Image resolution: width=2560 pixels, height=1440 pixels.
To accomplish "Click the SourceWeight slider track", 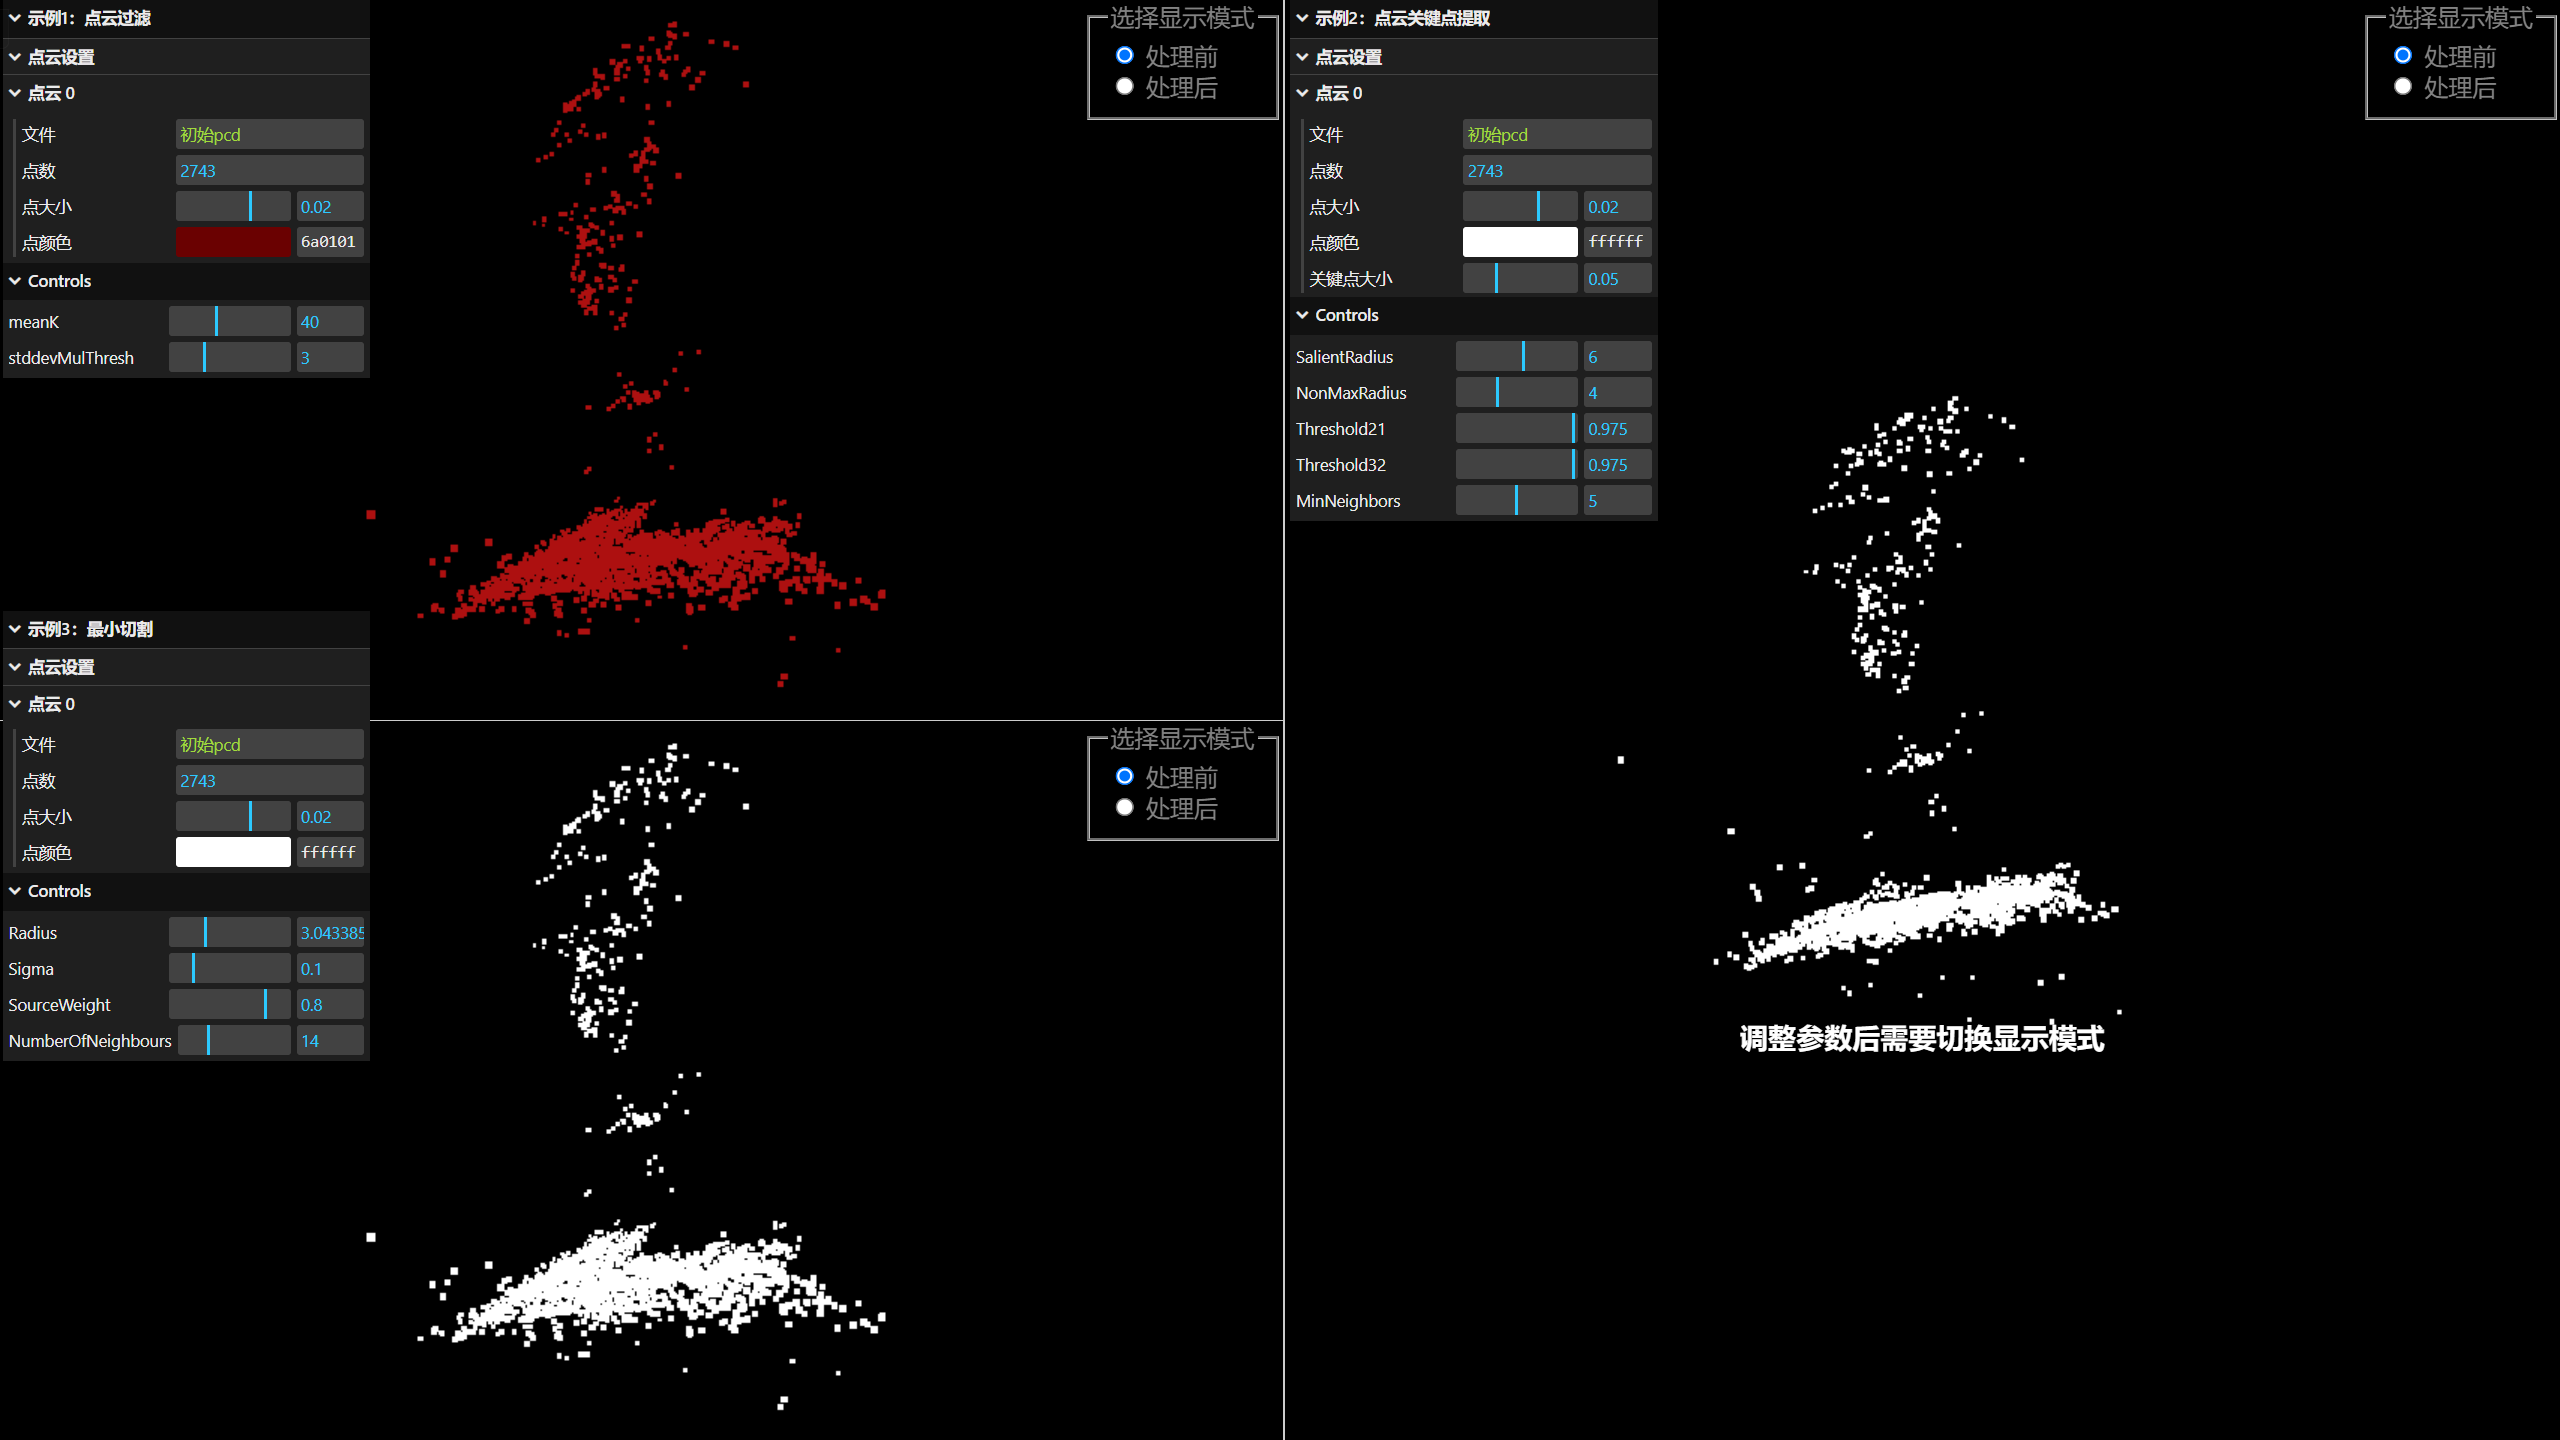I will 230,1005.
